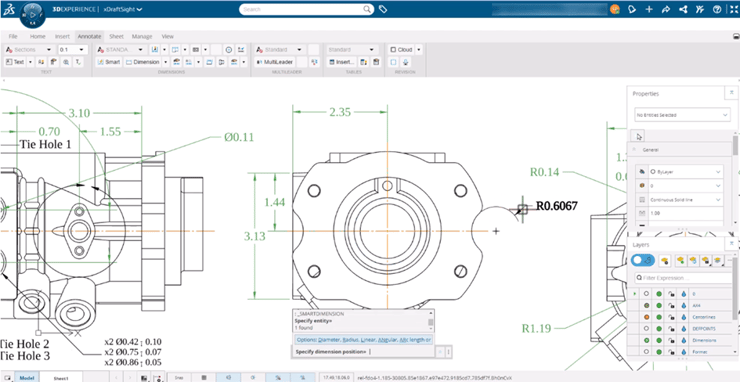Open the No Entities Selected dropdown
Image resolution: width=740 pixels, height=382 pixels.
click(682, 115)
